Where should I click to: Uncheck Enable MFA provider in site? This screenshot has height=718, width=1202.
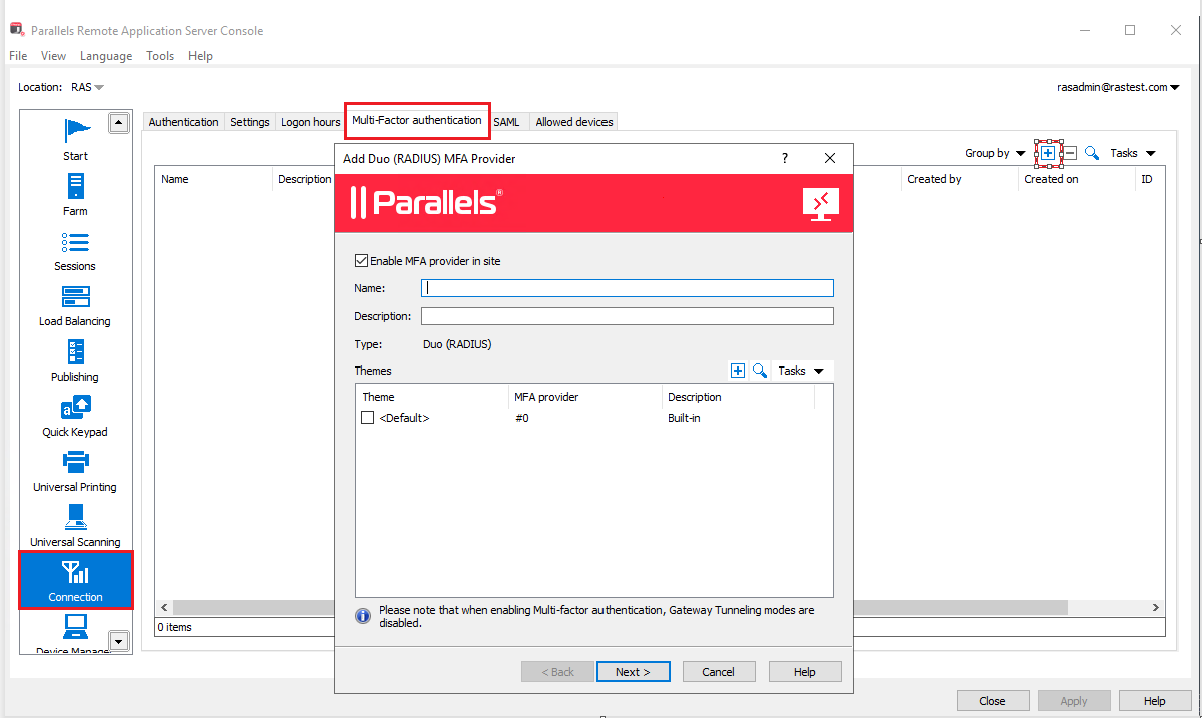coord(361,261)
